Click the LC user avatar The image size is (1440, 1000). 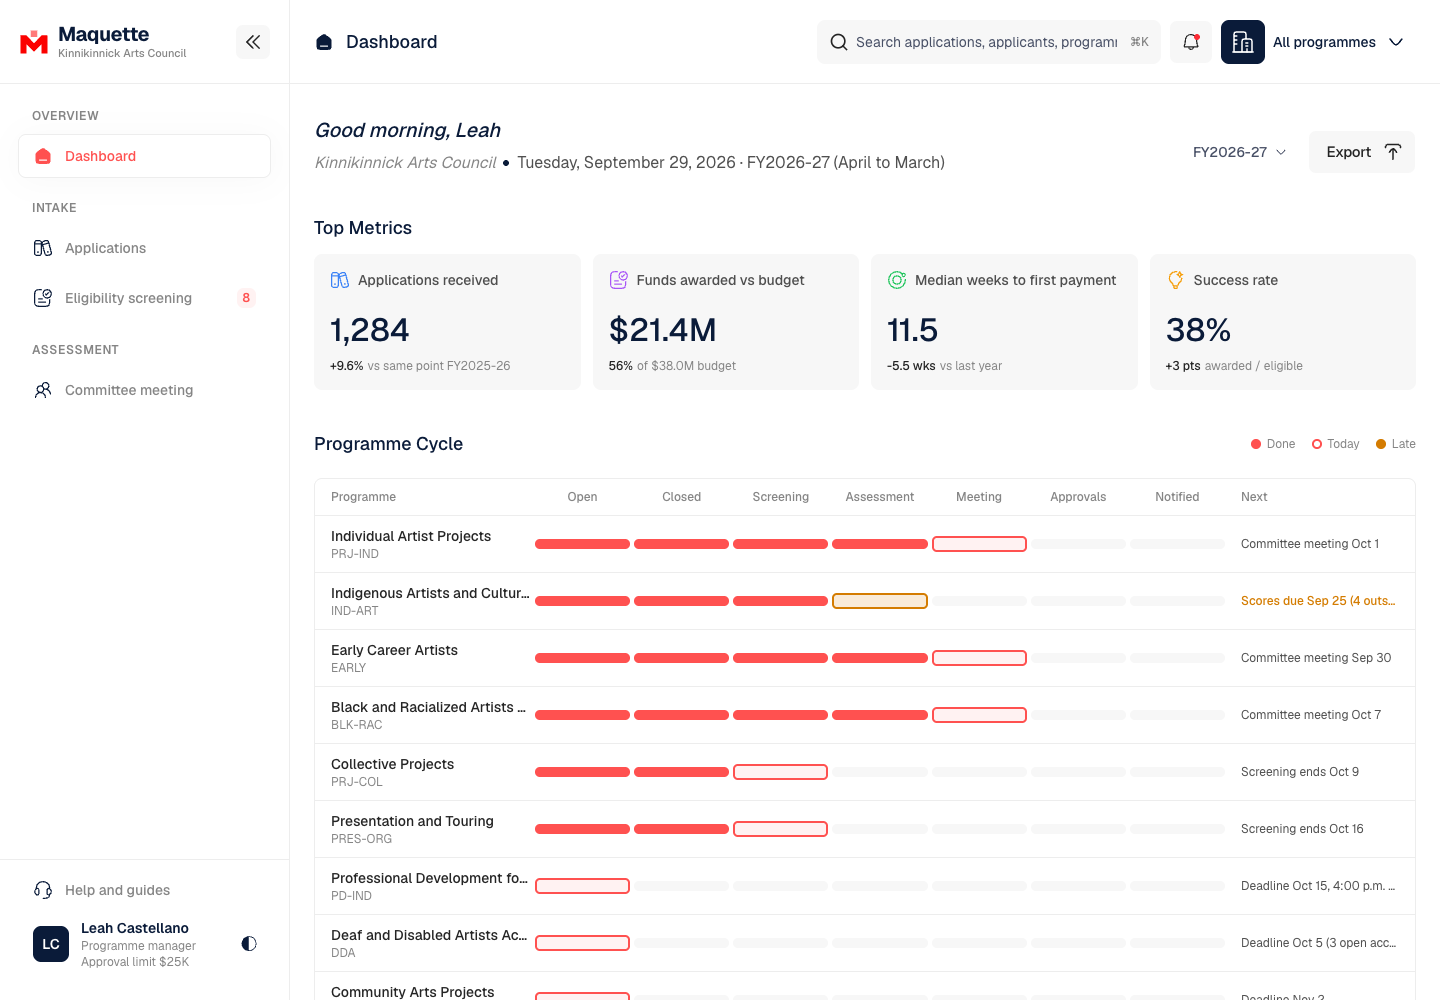pyautogui.click(x=51, y=944)
